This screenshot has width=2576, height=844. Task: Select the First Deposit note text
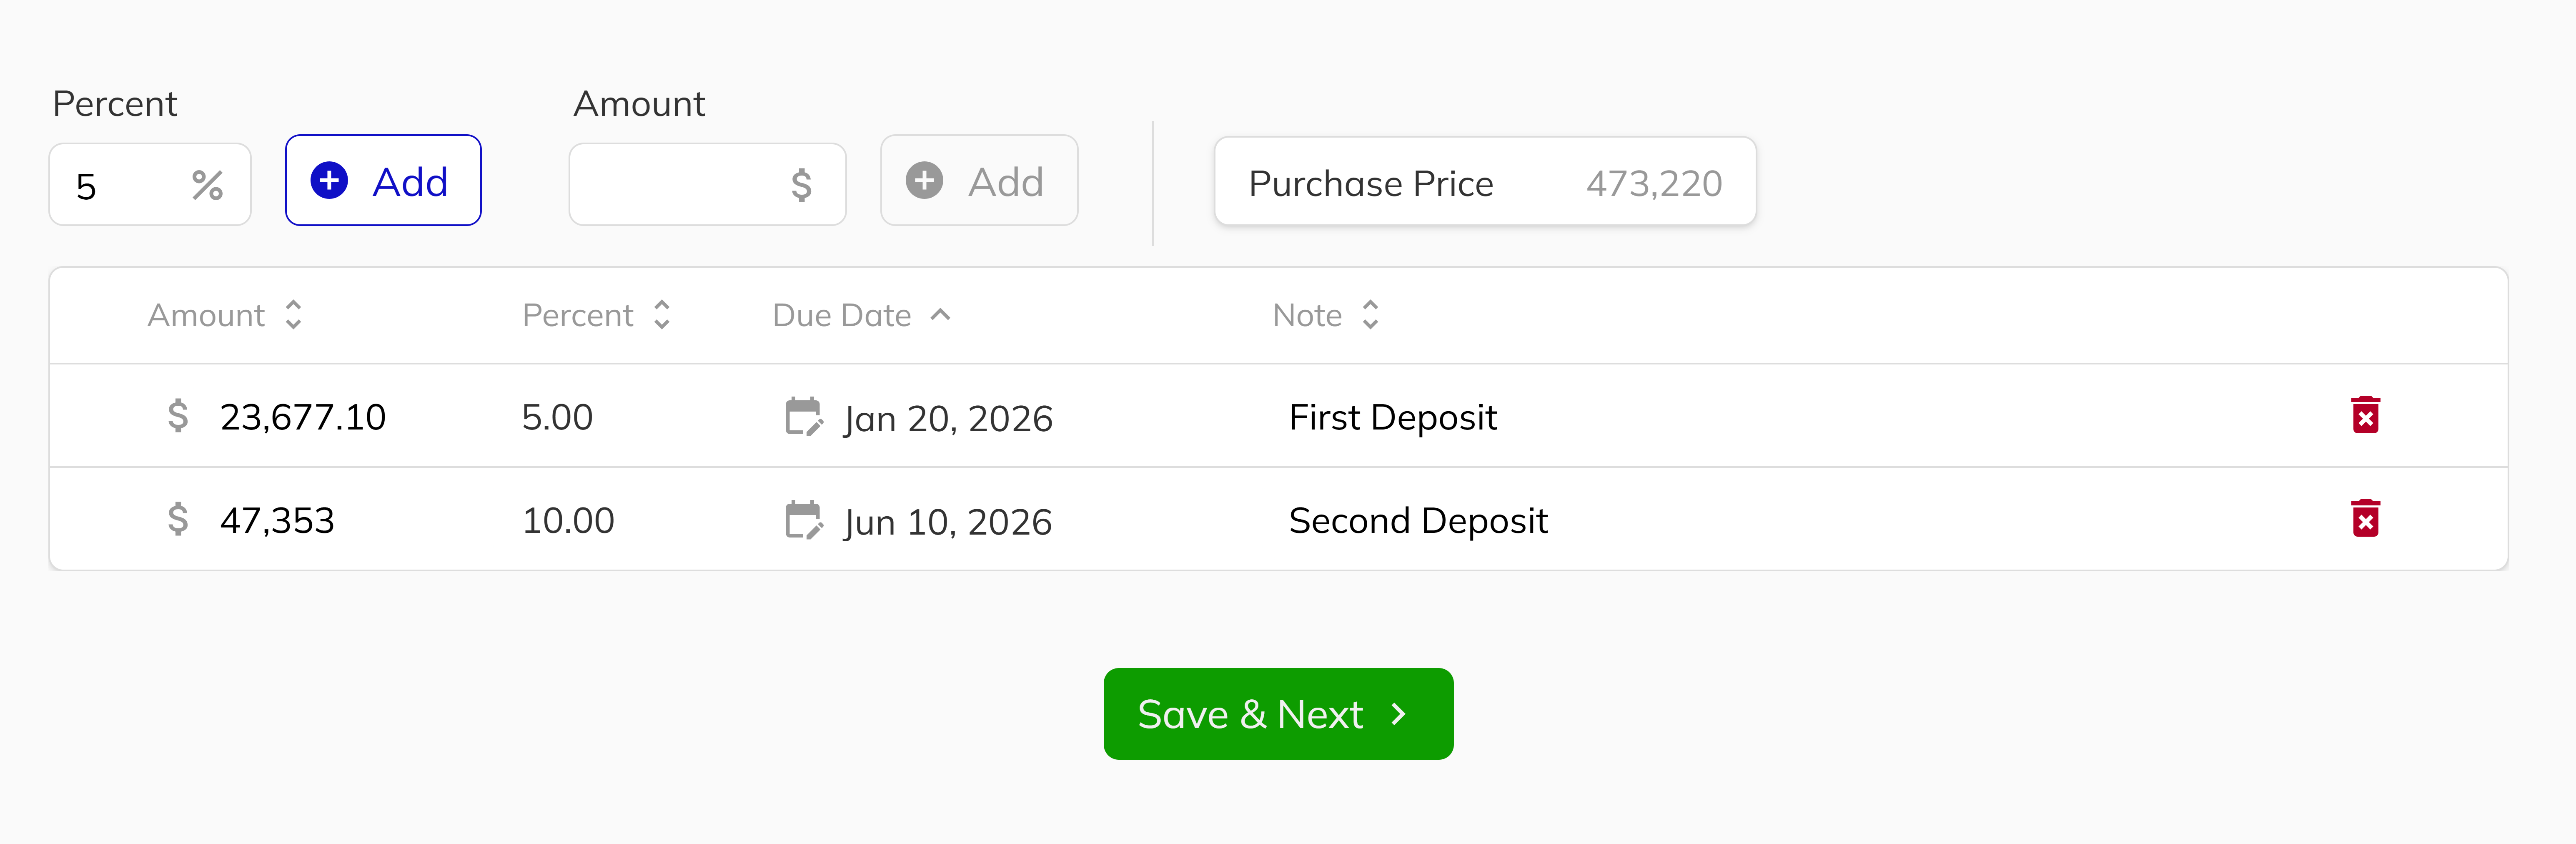1392,417
